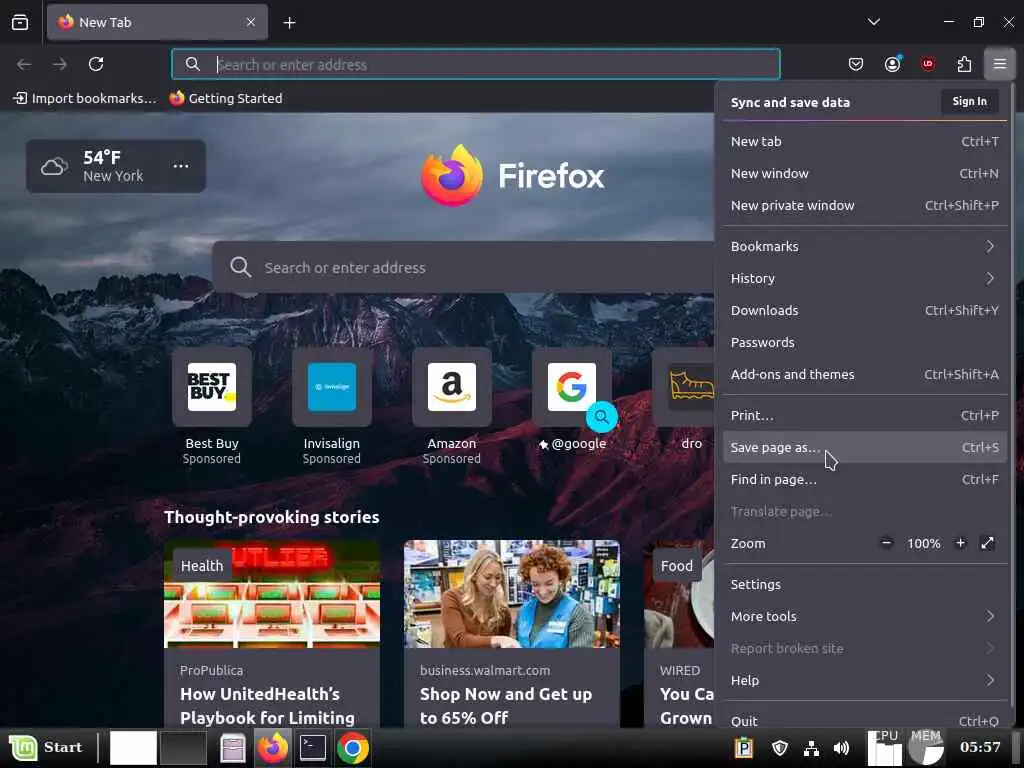Expand the History submenu
Image resolution: width=1024 pixels, height=768 pixels.
(865, 279)
